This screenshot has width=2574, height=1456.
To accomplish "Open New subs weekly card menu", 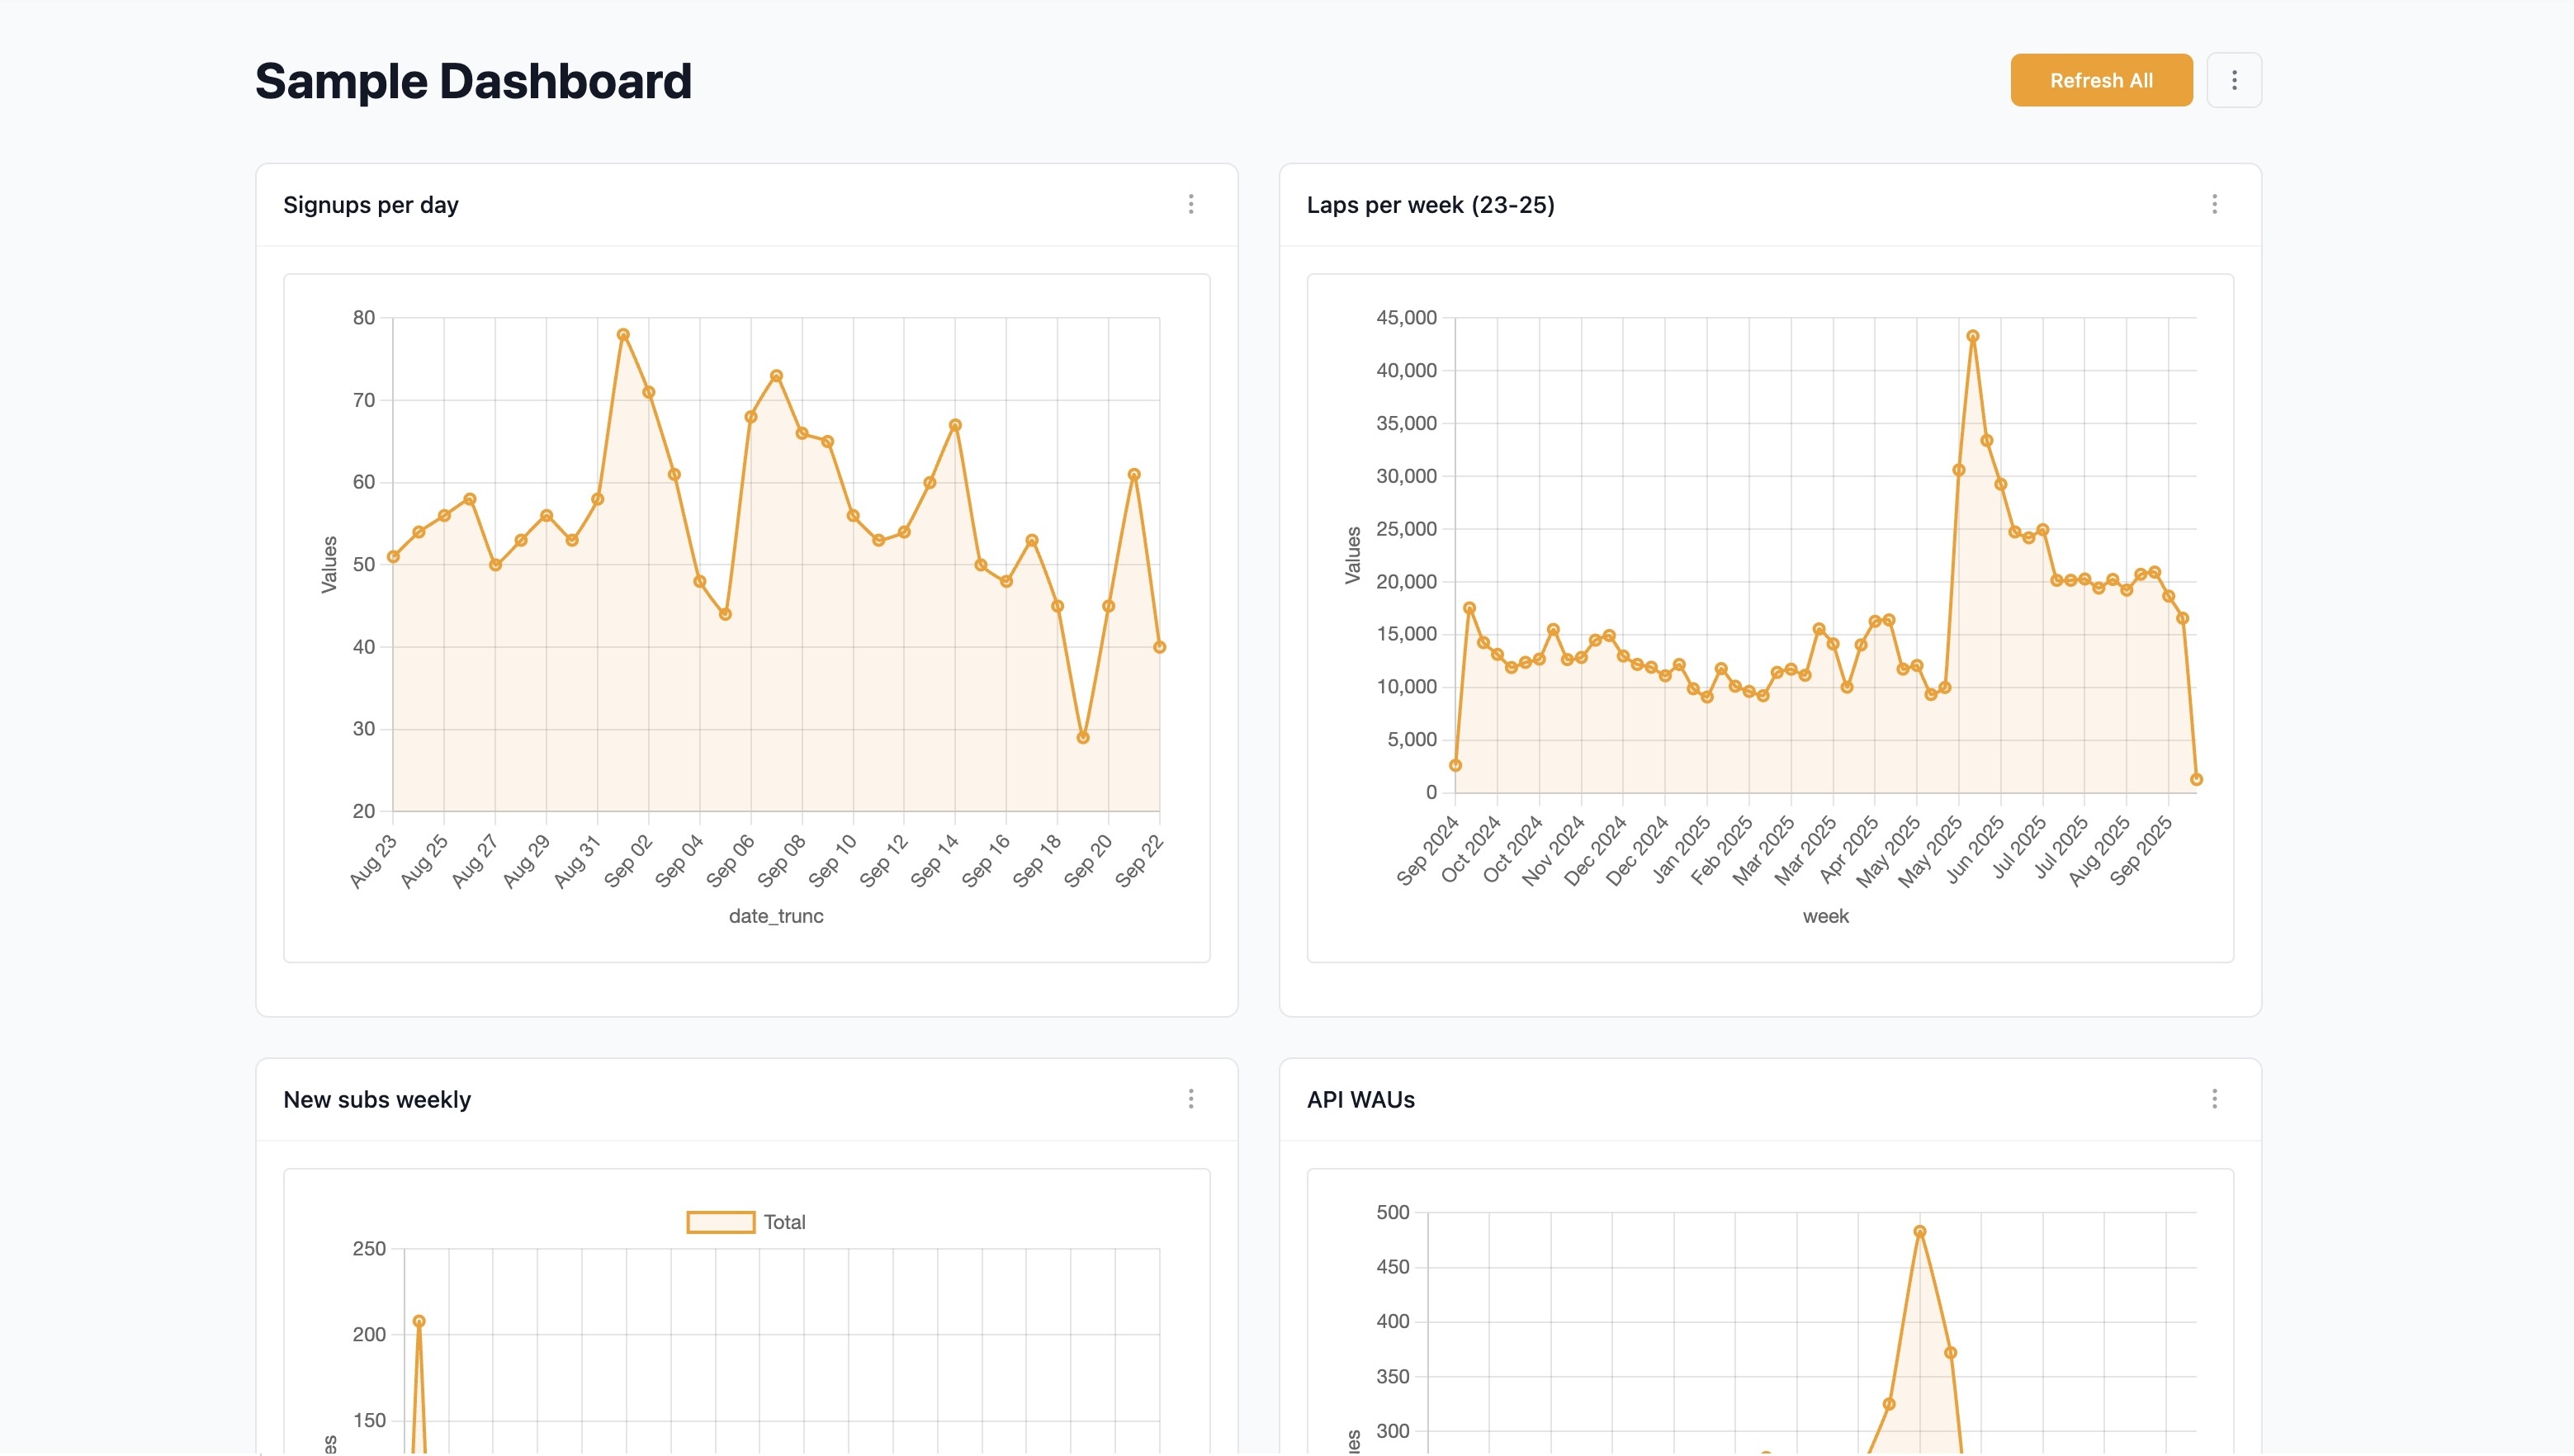I will [x=1190, y=1099].
